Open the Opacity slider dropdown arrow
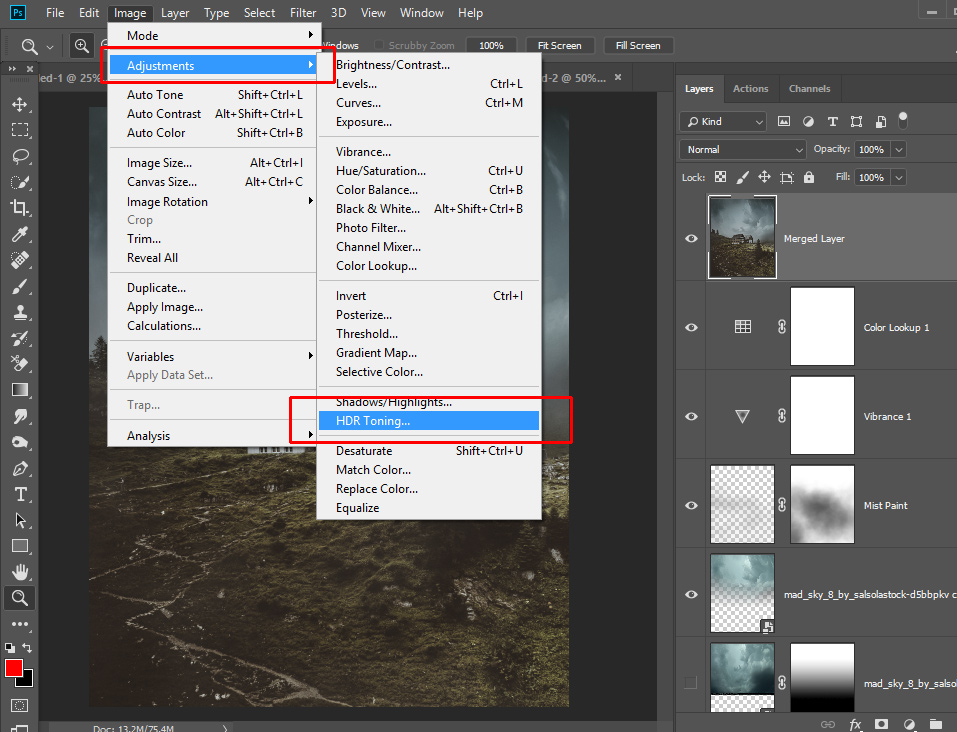Viewport: 957px width, 732px height. pyautogui.click(x=898, y=150)
